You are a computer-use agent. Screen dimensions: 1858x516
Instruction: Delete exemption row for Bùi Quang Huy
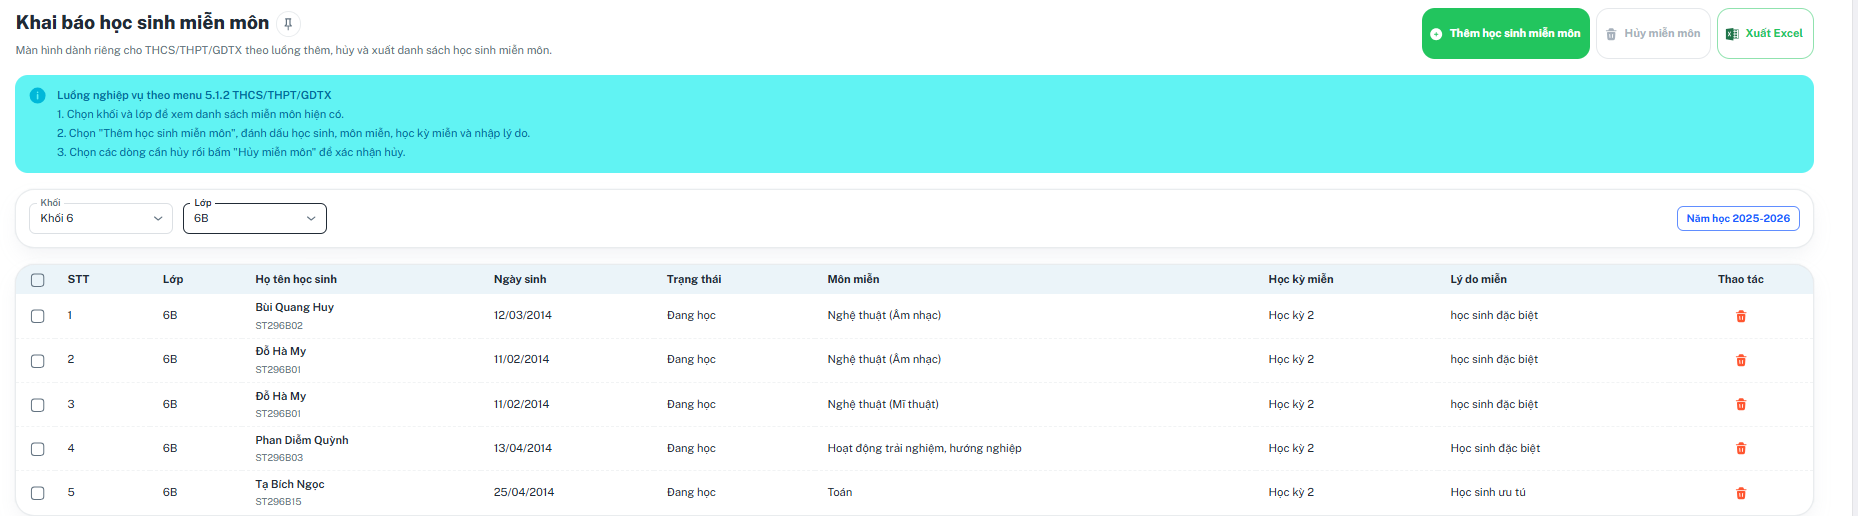click(x=1741, y=316)
